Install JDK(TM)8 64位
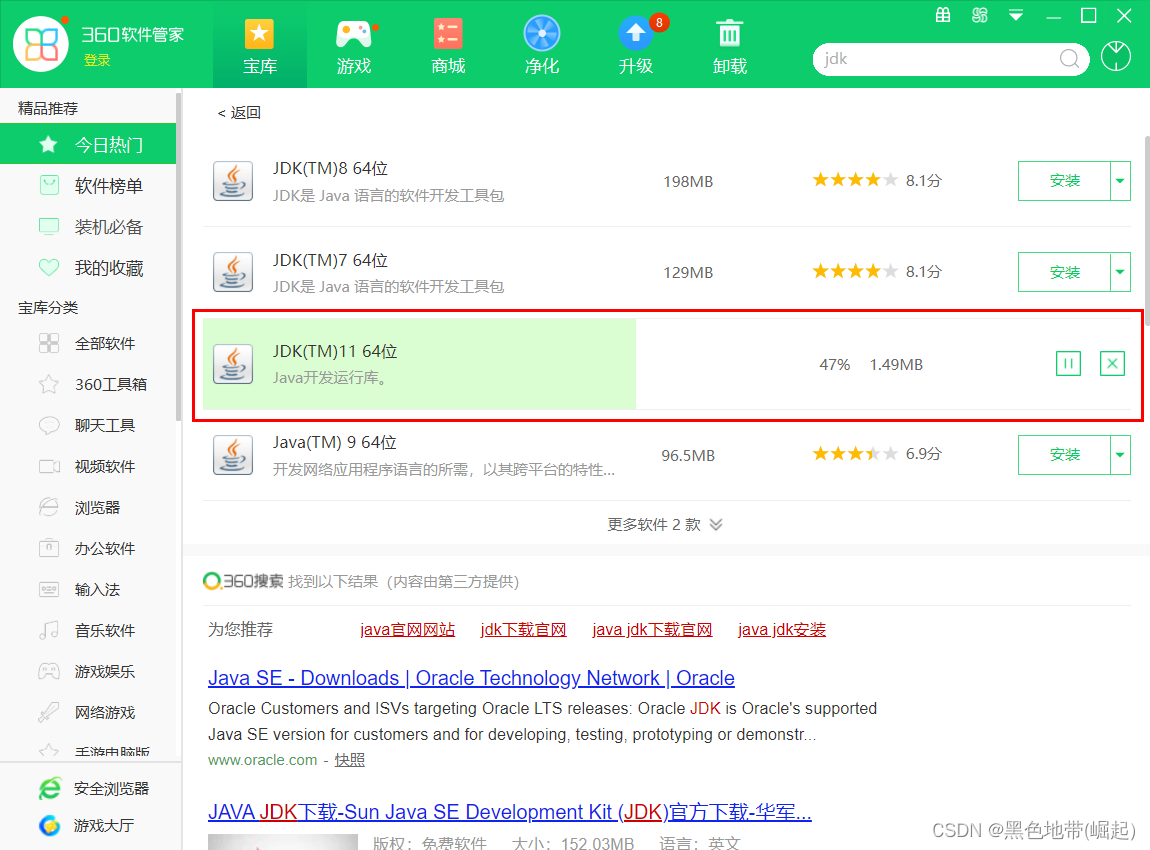Screen dimensions: 1150x850 (x=1064, y=181)
